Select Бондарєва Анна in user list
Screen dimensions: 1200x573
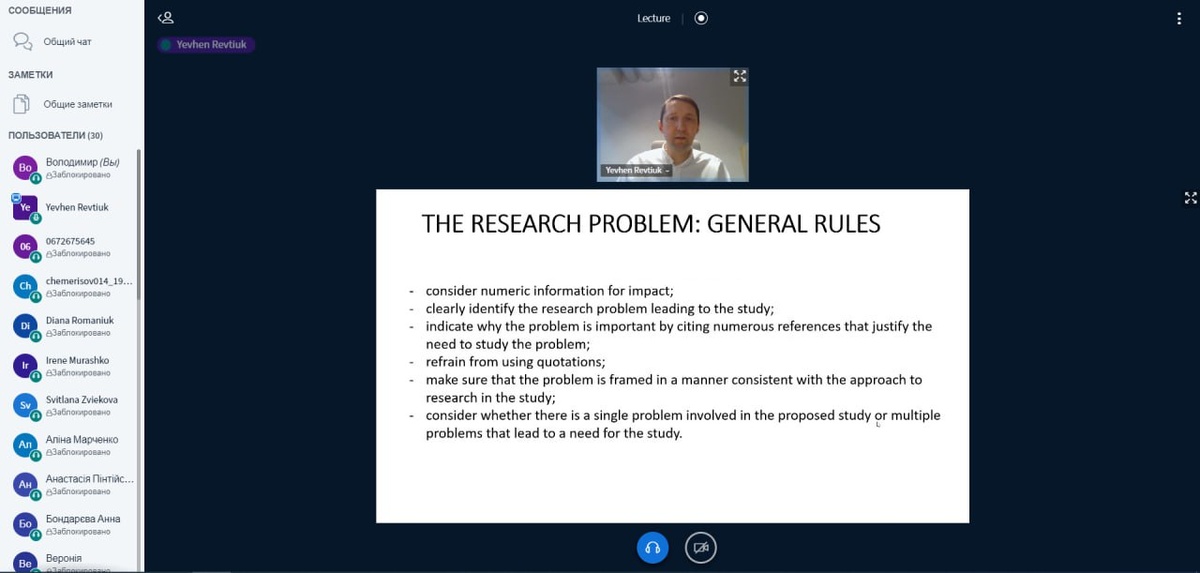coord(70,524)
